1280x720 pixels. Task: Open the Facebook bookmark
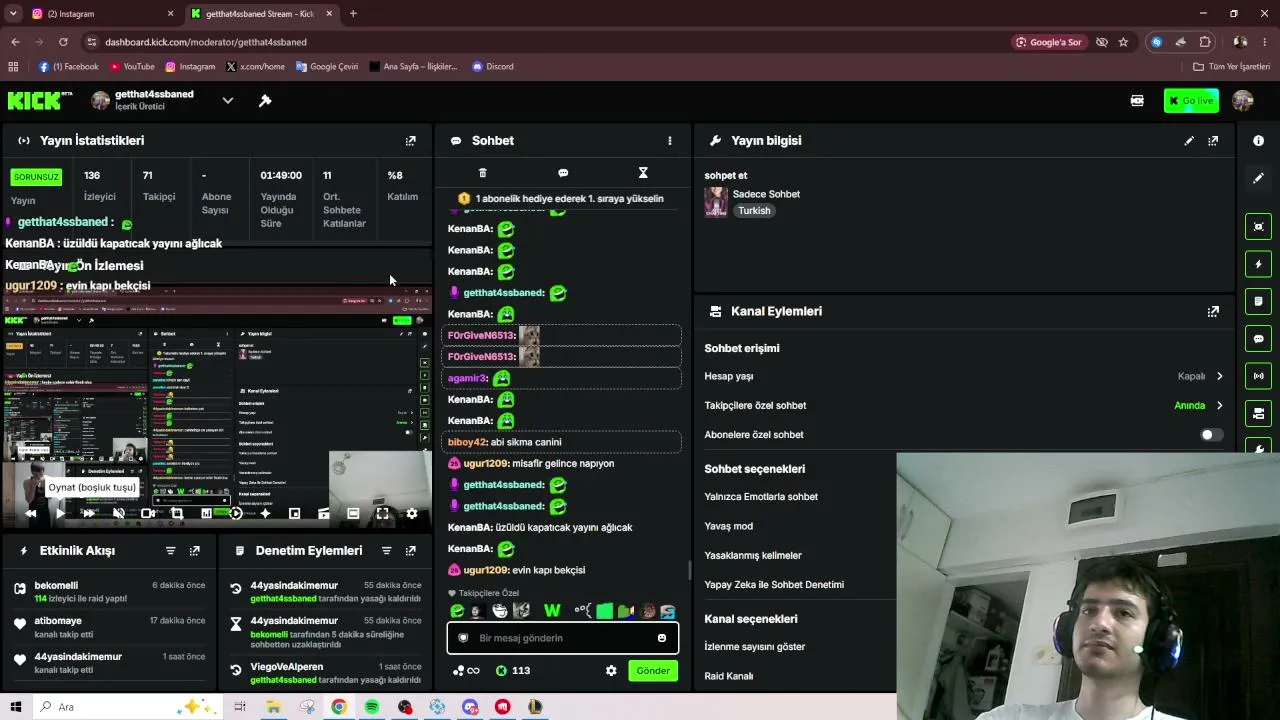point(69,67)
